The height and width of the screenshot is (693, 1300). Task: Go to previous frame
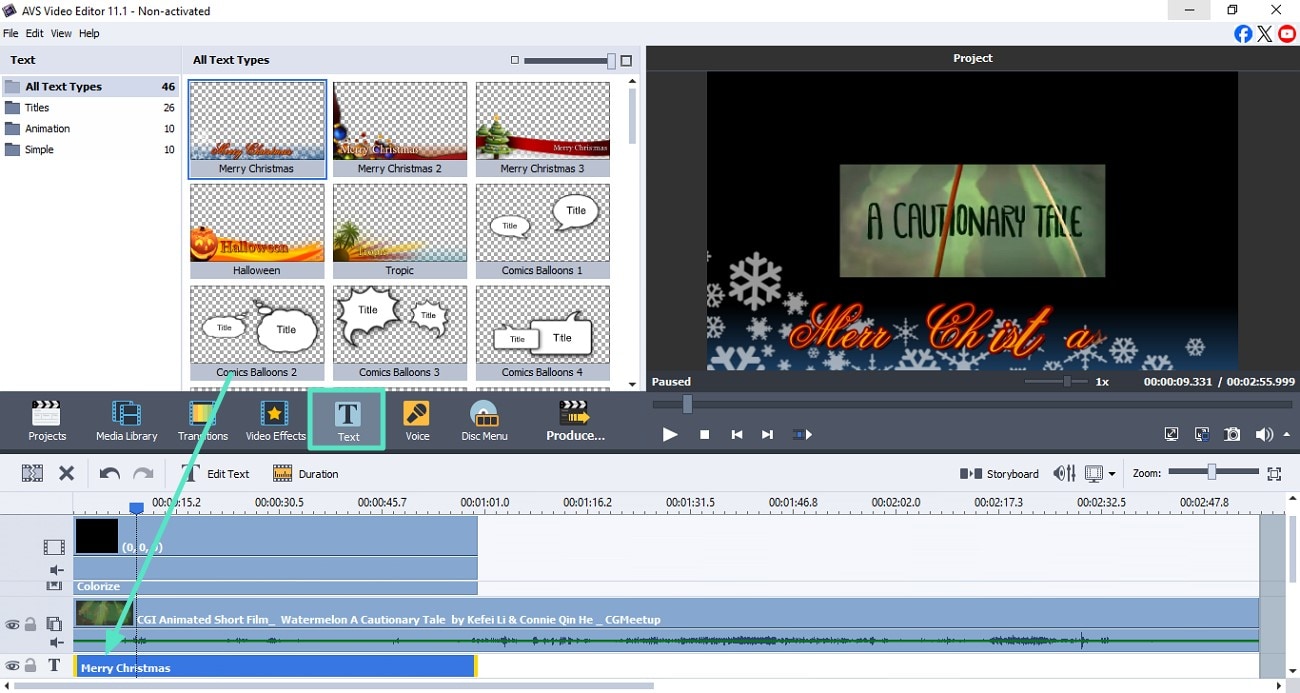point(737,434)
